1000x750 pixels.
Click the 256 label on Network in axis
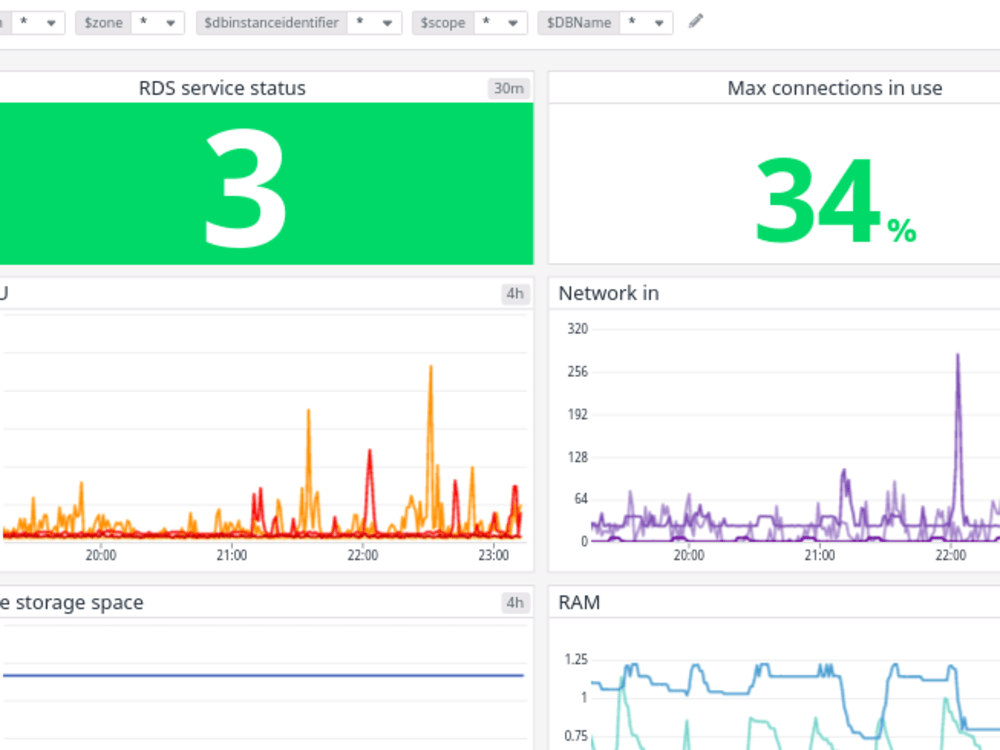coord(577,372)
